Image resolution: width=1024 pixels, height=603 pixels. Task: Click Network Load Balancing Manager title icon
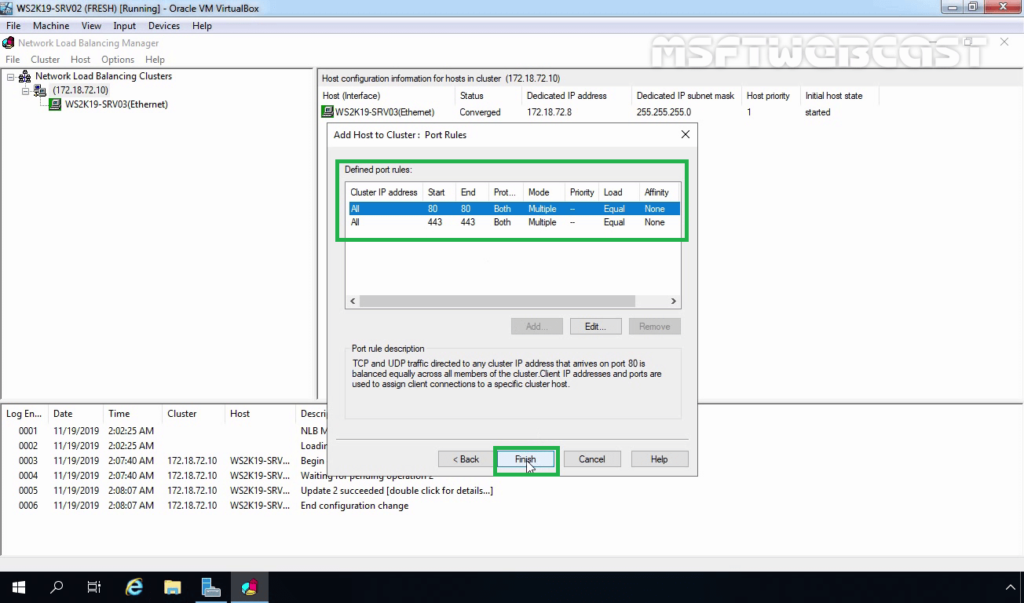click(8, 42)
